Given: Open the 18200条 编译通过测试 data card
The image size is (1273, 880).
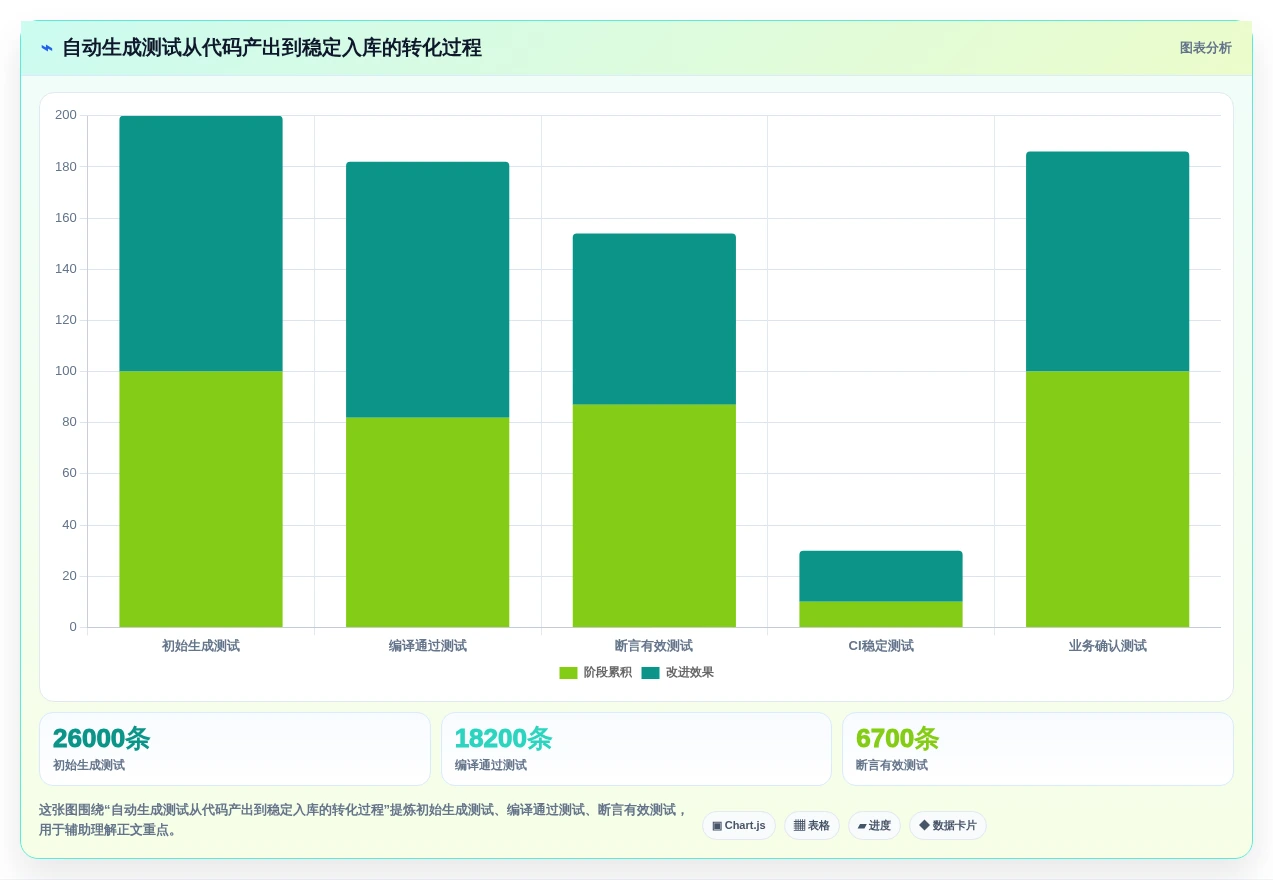Looking at the screenshot, I should point(636,749).
